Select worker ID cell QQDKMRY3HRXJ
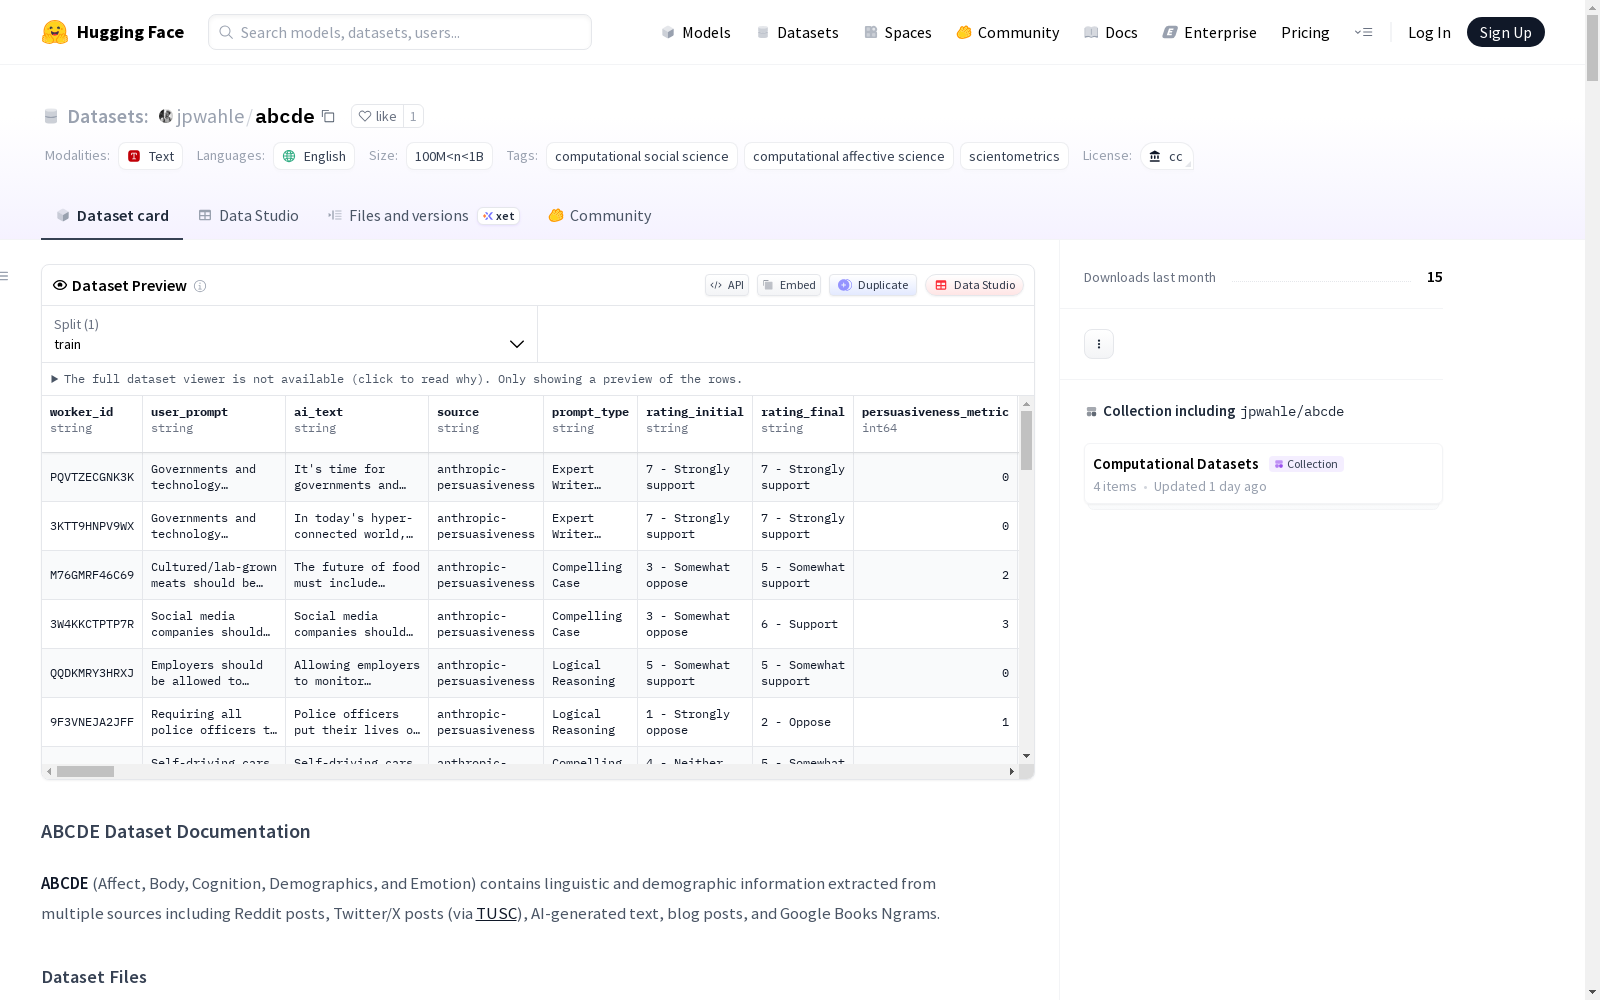 (x=92, y=673)
